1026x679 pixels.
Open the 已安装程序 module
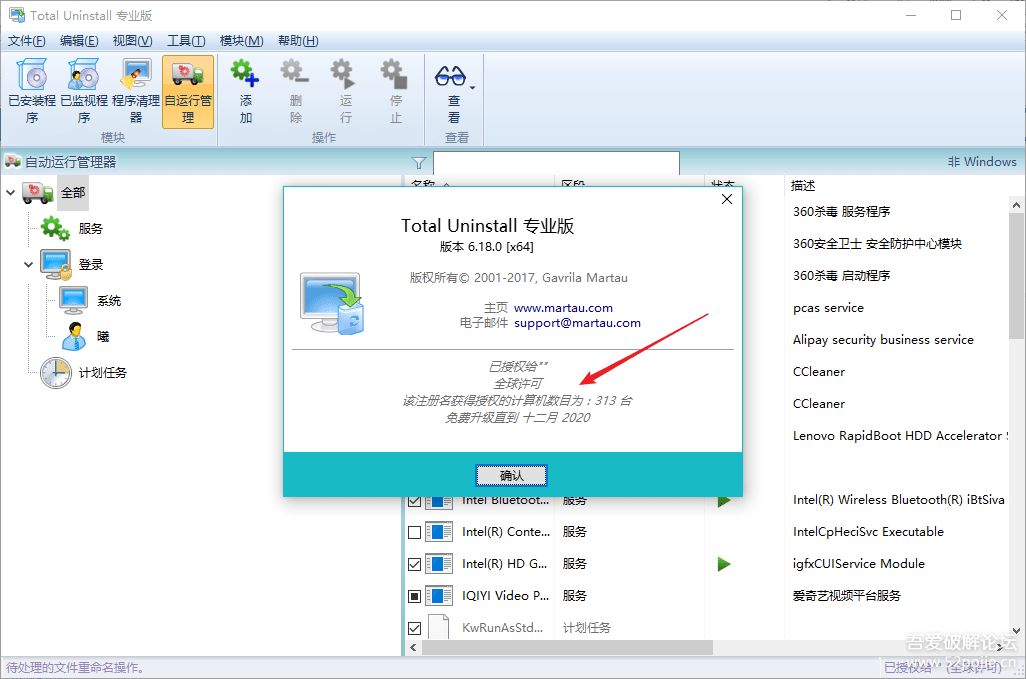pyautogui.click(x=32, y=92)
